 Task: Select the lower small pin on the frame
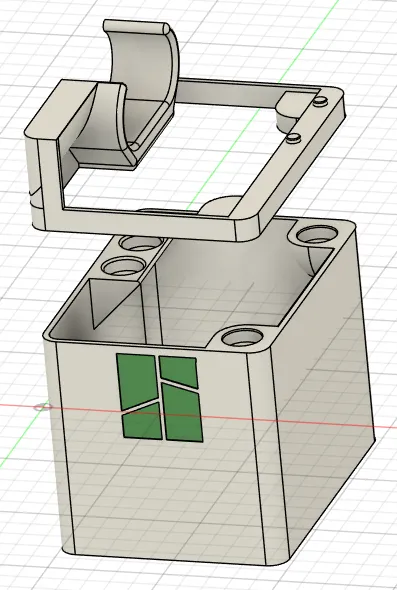click(294, 138)
